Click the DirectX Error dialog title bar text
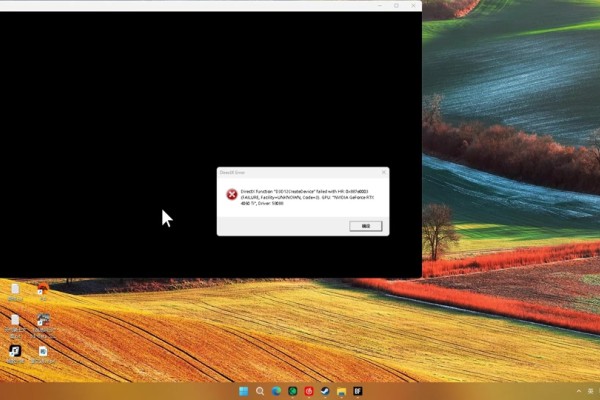 pos(232,173)
